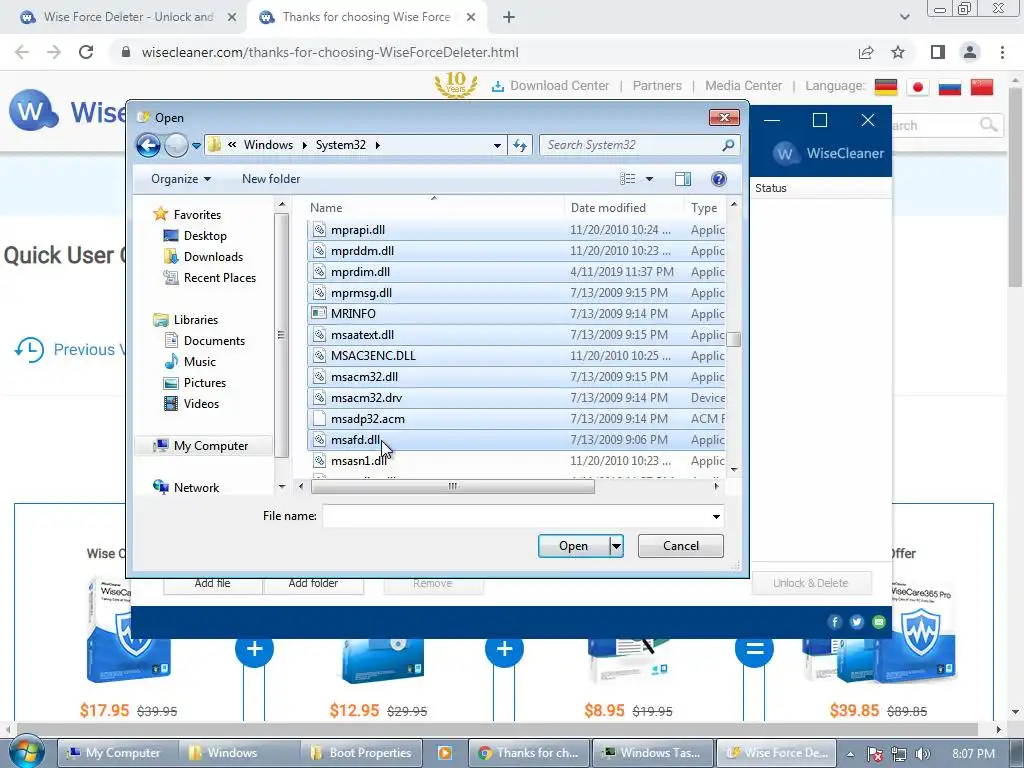Click the volume icon in system tray
The image size is (1024, 768).
click(923, 754)
